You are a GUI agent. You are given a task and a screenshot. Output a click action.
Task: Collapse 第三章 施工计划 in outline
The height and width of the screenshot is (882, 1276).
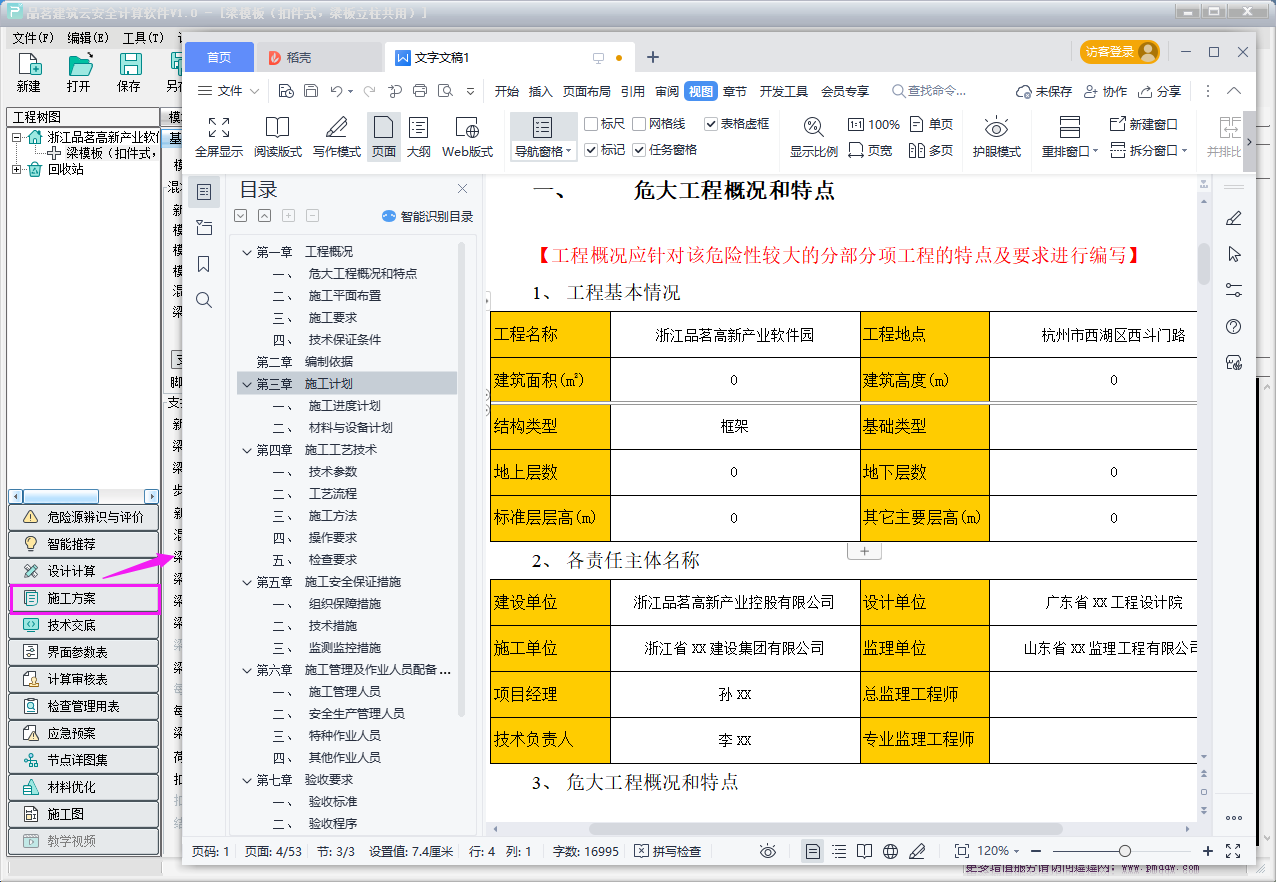point(247,384)
